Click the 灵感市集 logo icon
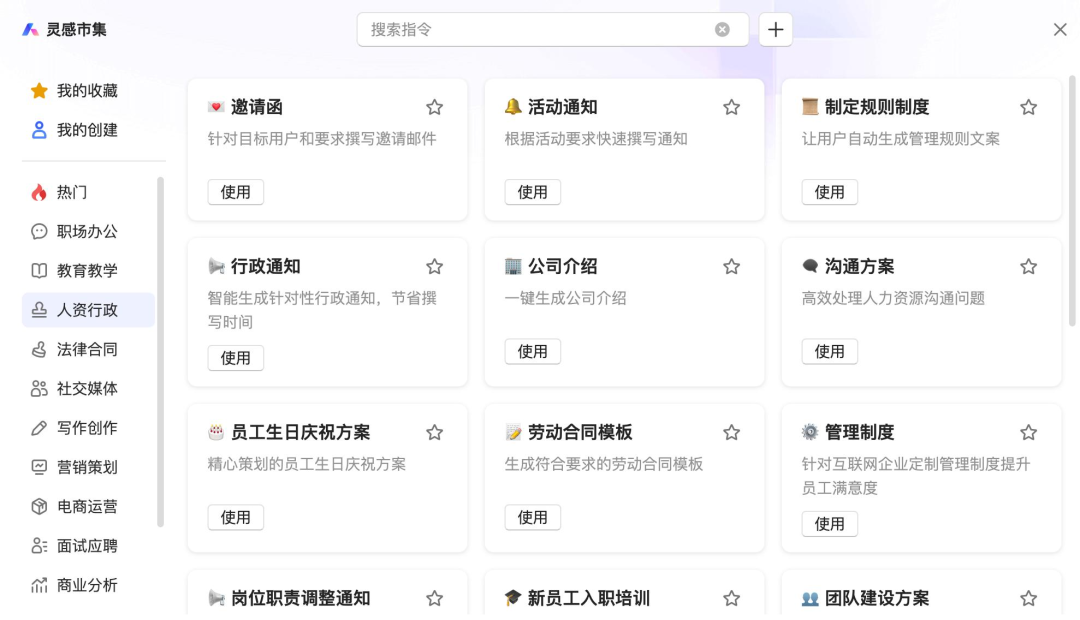Image resolution: width=1080 pixels, height=620 pixels. point(30,30)
